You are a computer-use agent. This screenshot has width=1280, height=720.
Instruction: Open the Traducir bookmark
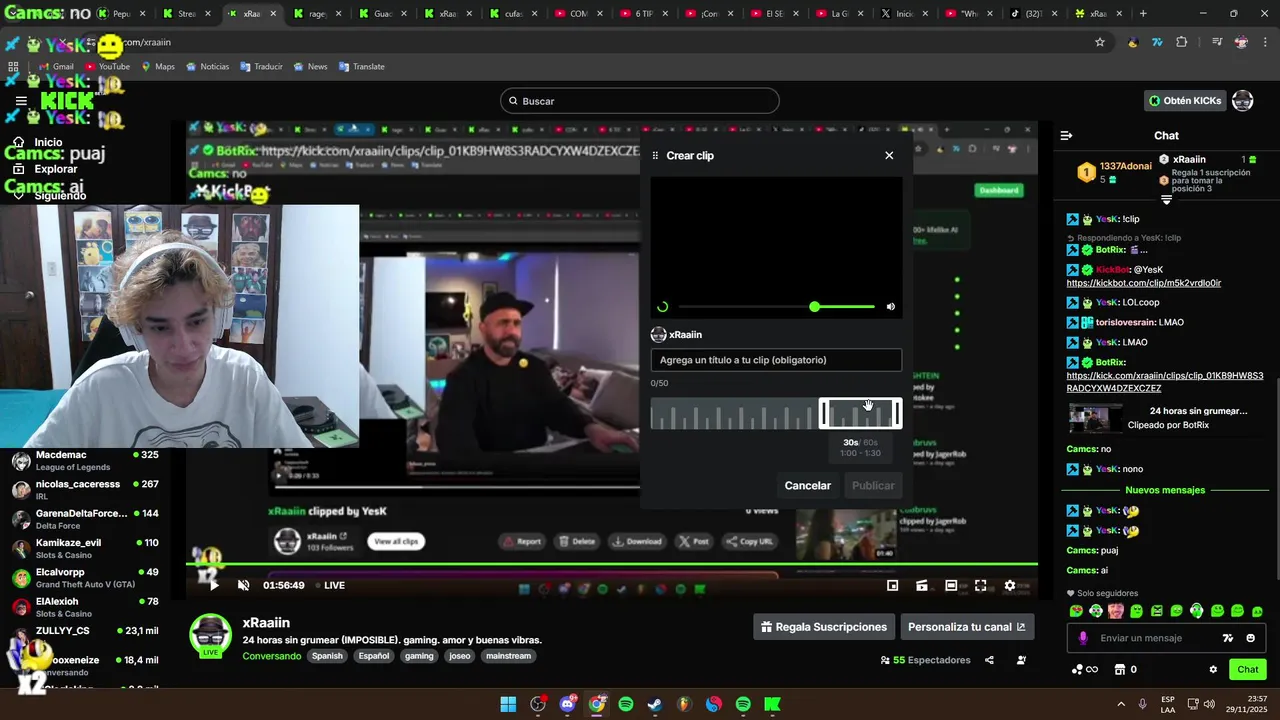click(261, 66)
